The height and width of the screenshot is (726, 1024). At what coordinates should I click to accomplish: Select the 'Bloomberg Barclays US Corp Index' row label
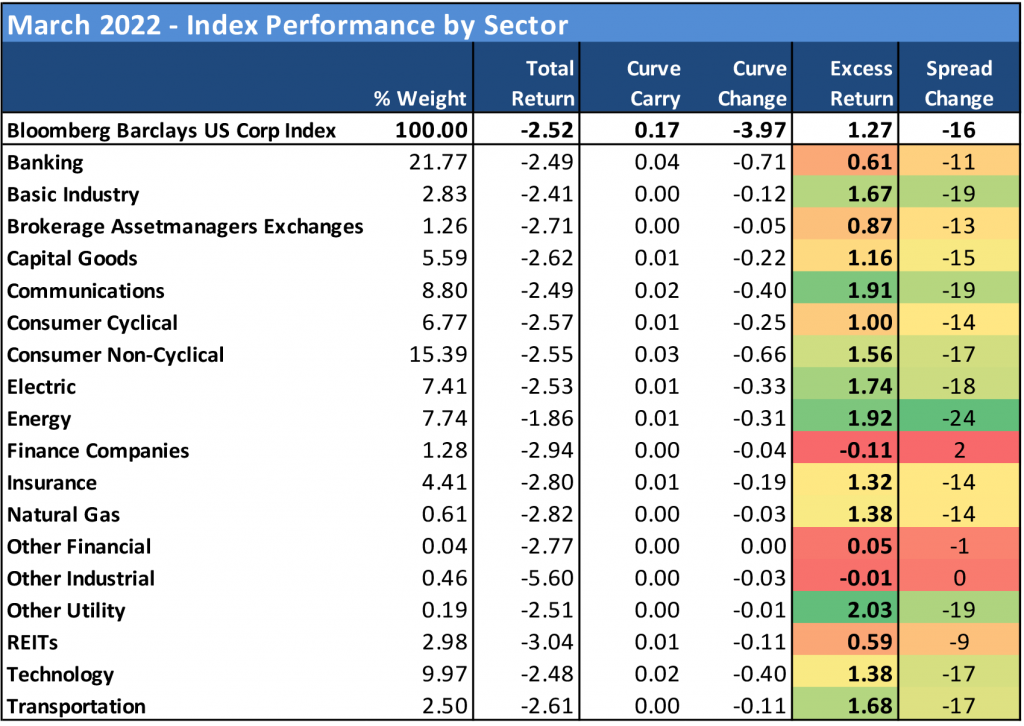(x=172, y=130)
